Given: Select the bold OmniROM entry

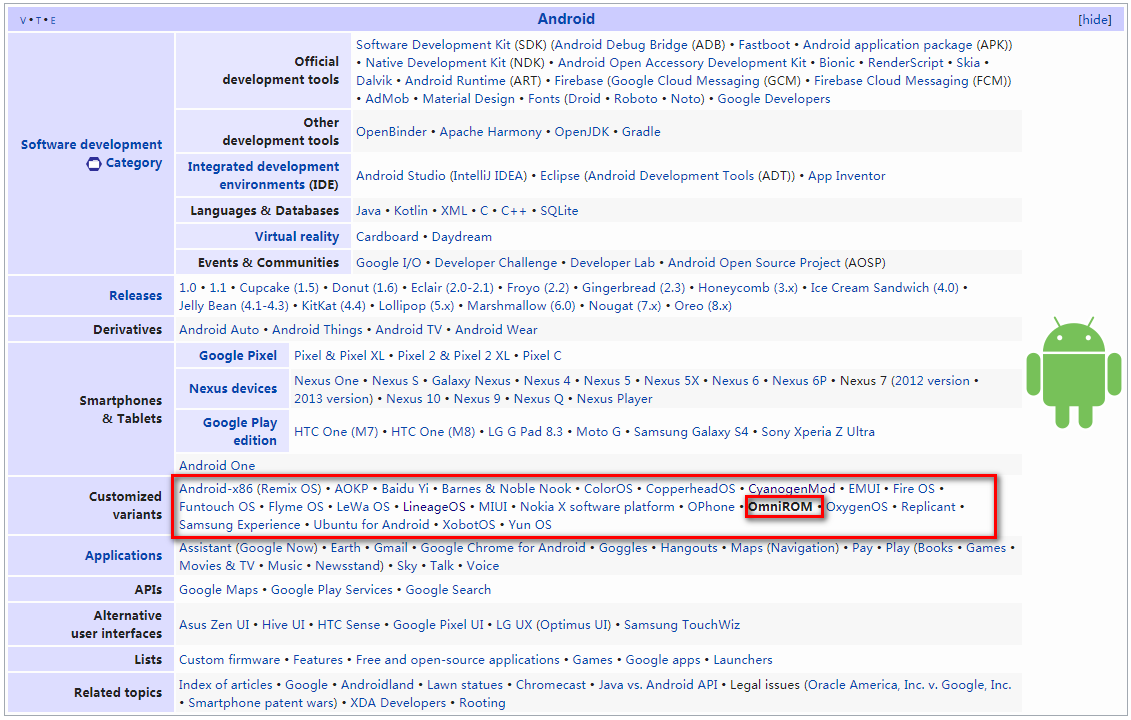Looking at the screenshot, I should point(780,506).
